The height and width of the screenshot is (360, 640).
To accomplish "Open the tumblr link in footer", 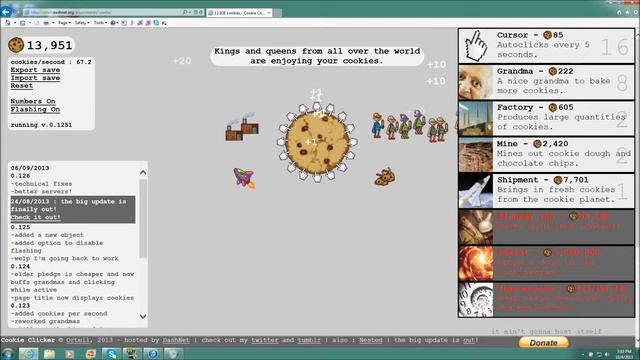I will coord(309,340).
